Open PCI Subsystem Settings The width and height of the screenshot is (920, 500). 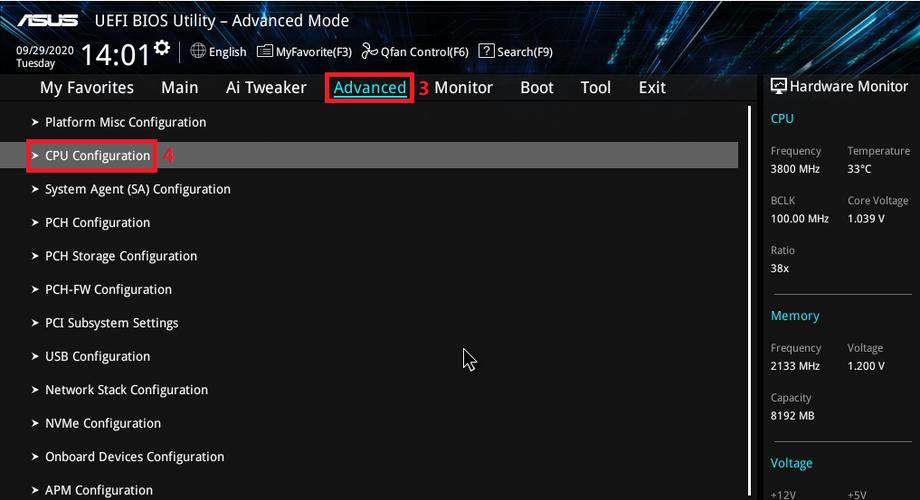point(111,323)
